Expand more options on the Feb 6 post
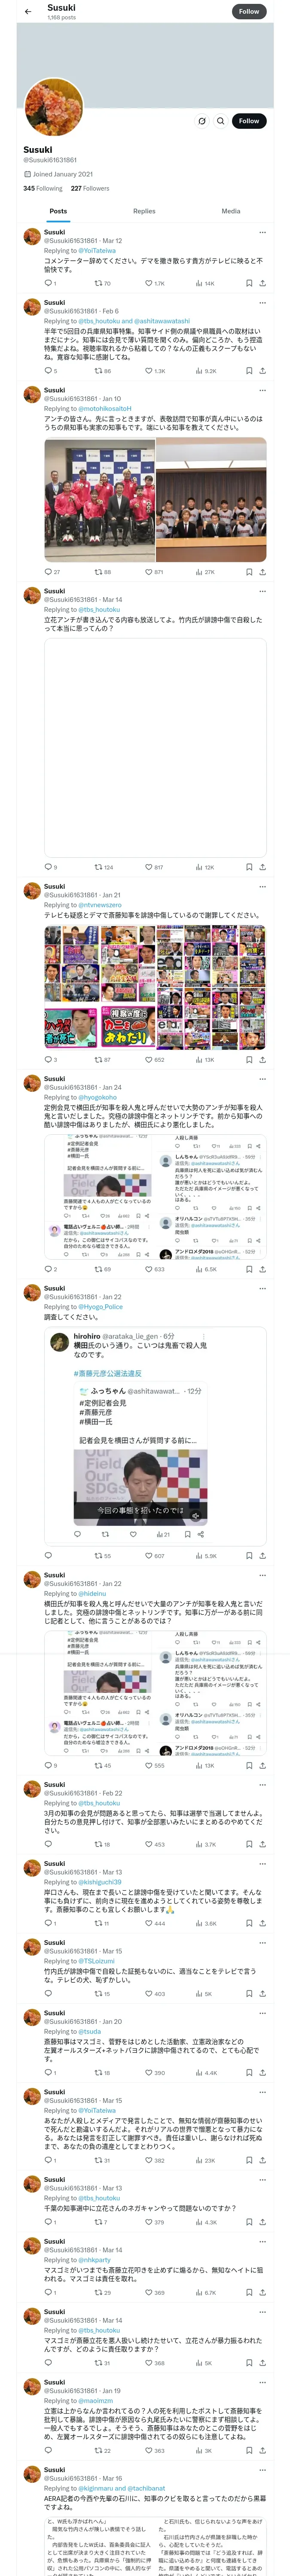 click(262, 302)
